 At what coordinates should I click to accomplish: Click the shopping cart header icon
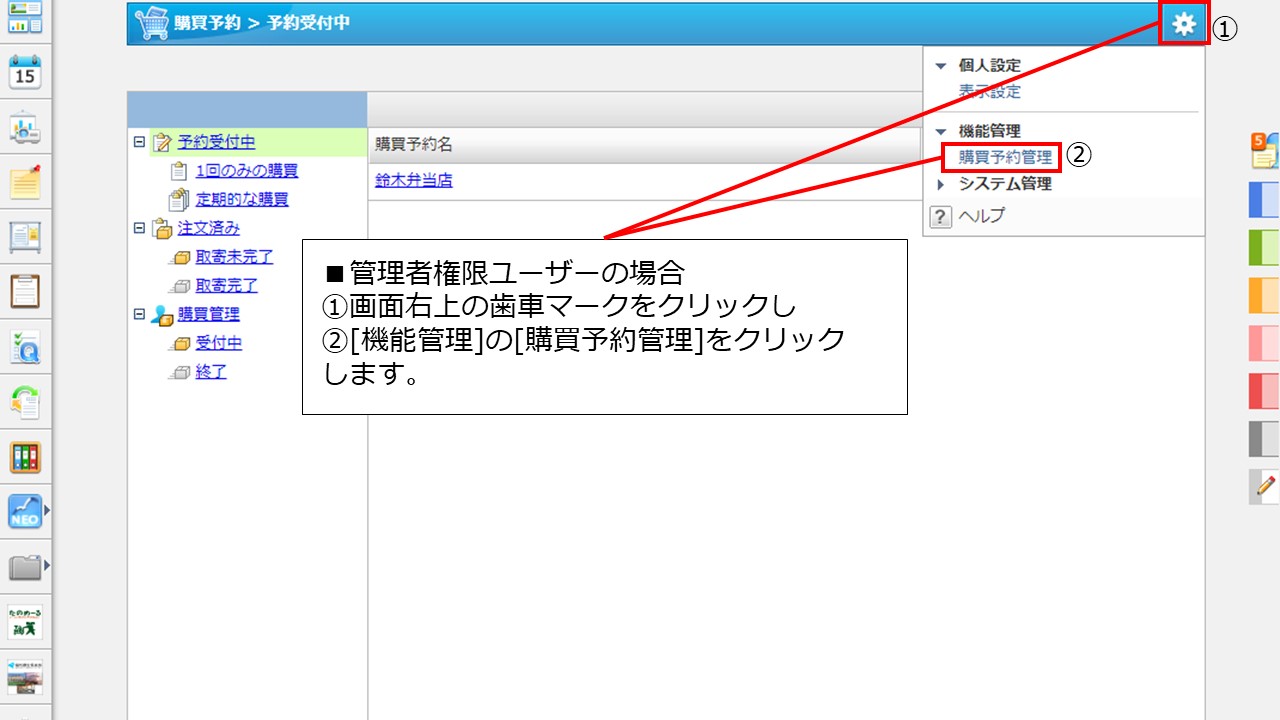tap(151, 23)
